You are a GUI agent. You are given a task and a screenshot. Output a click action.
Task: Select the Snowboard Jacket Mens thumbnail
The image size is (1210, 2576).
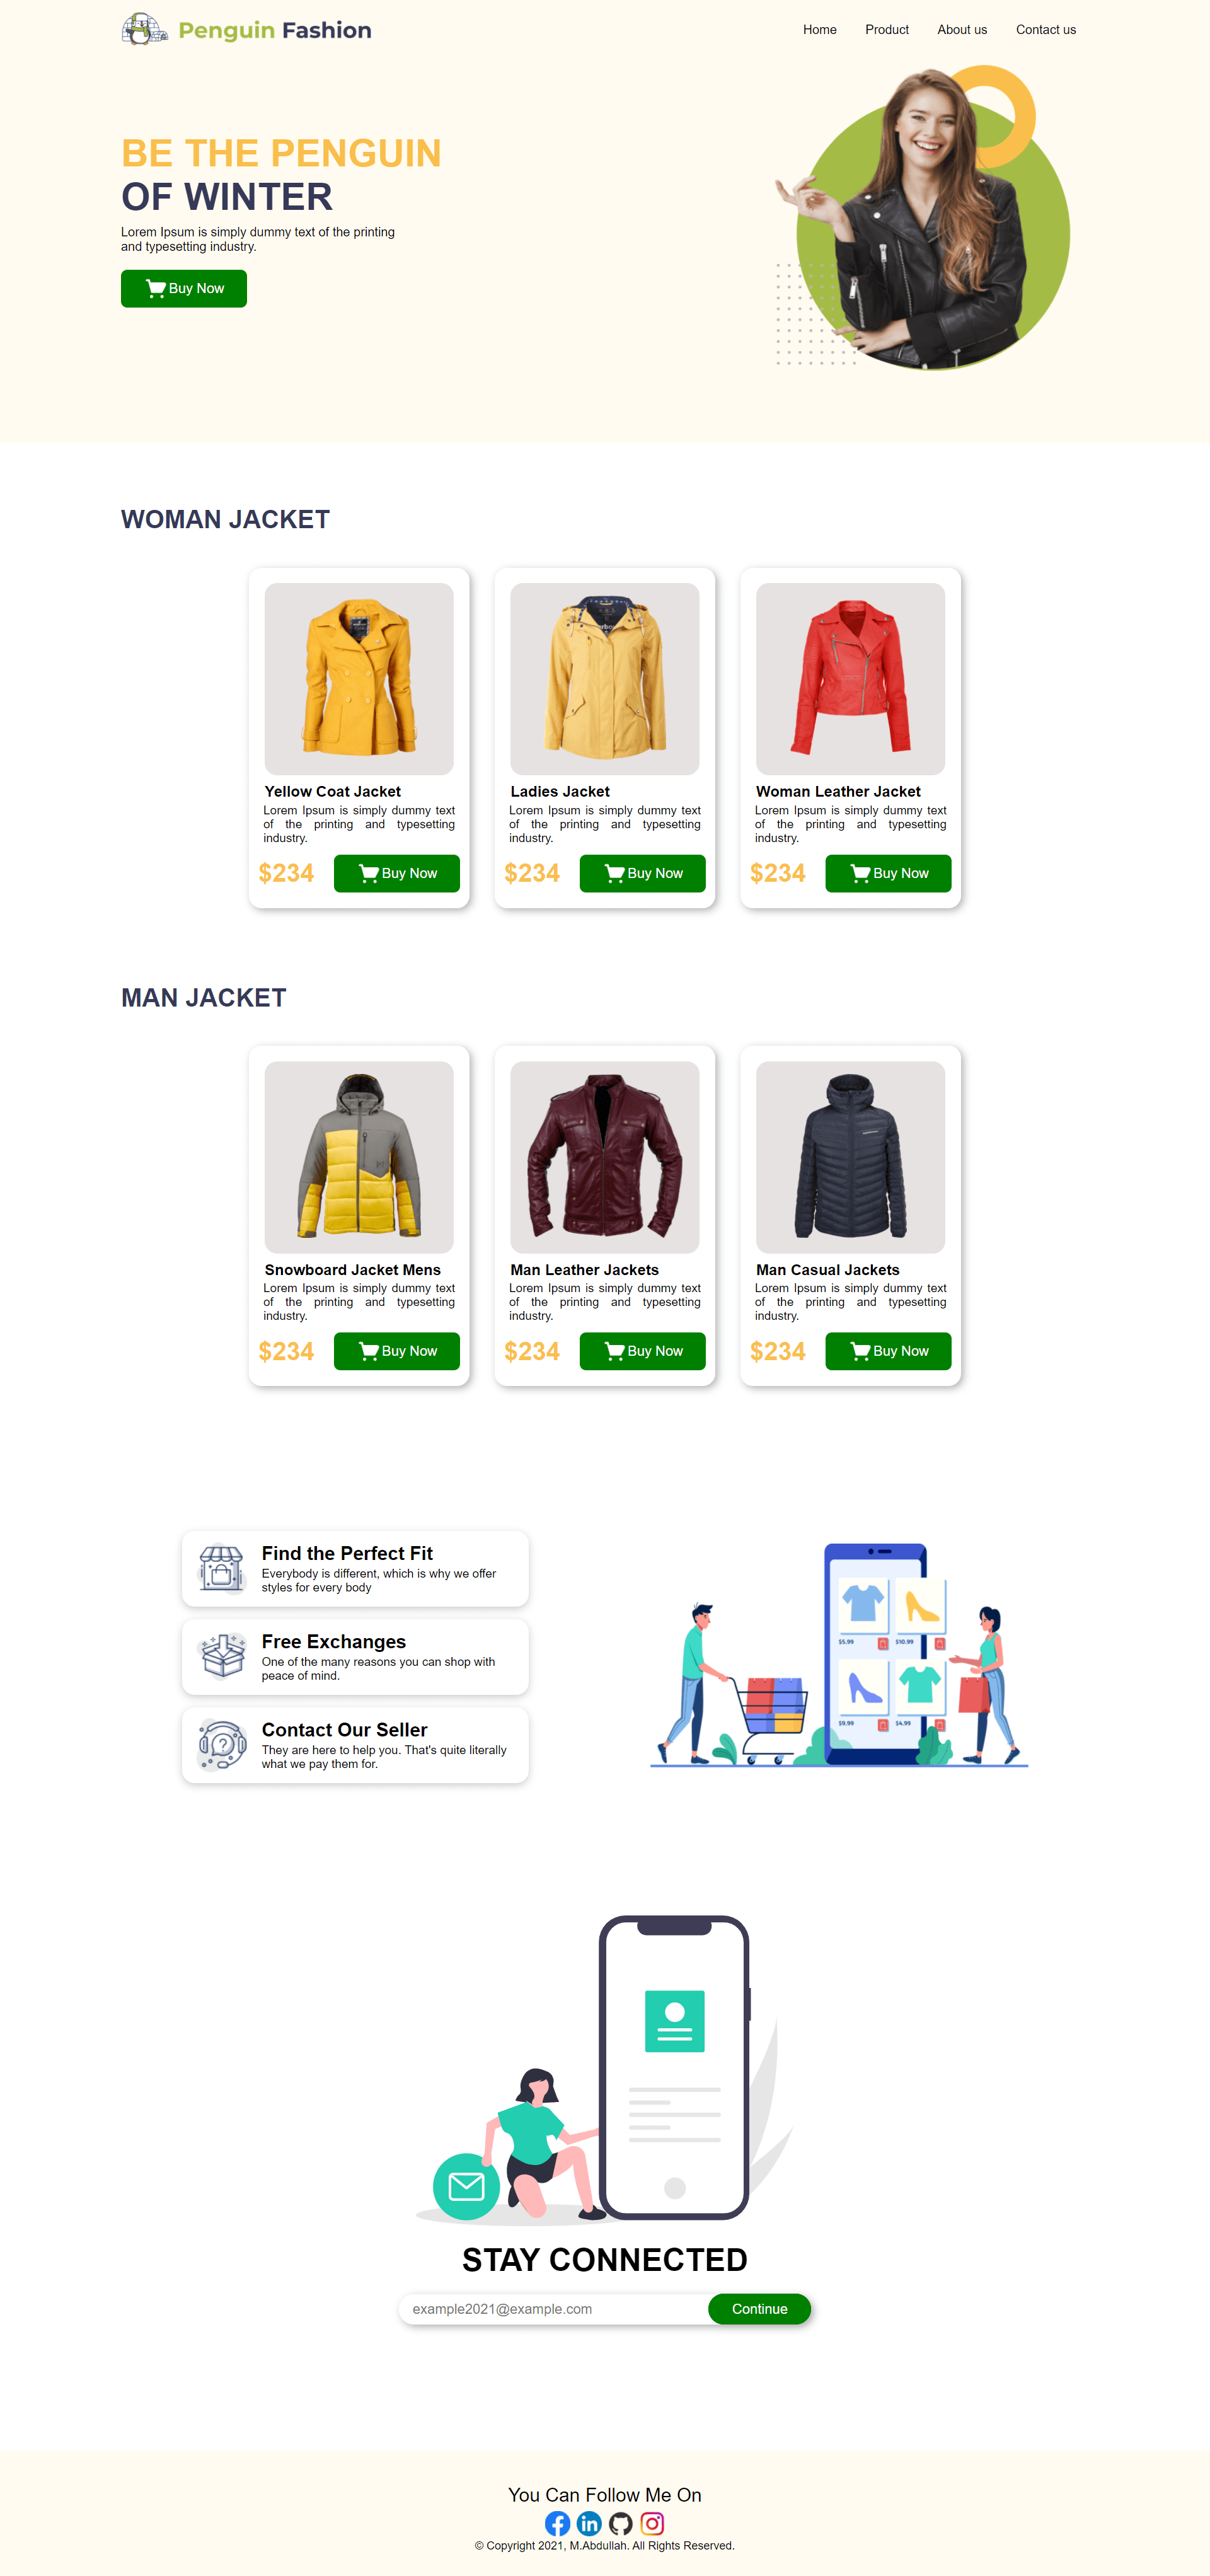tap(359, 1157)
